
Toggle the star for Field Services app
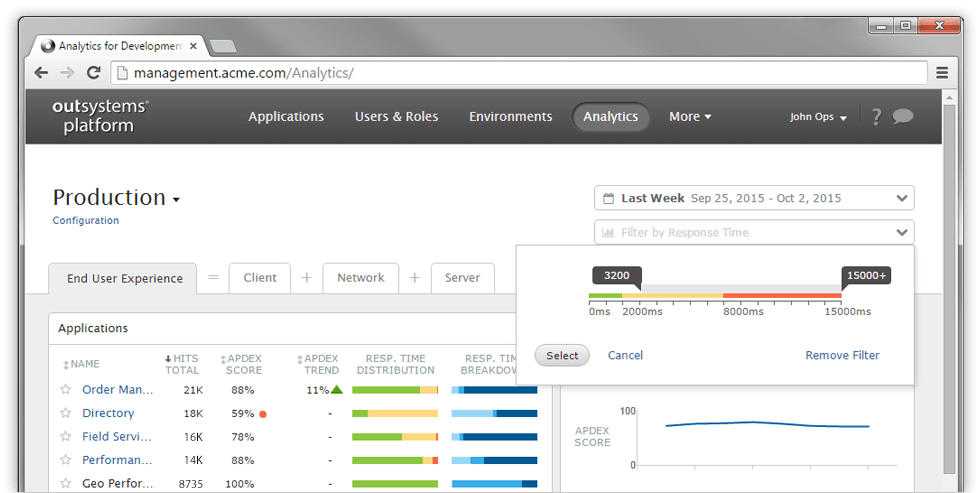point(66,437)
